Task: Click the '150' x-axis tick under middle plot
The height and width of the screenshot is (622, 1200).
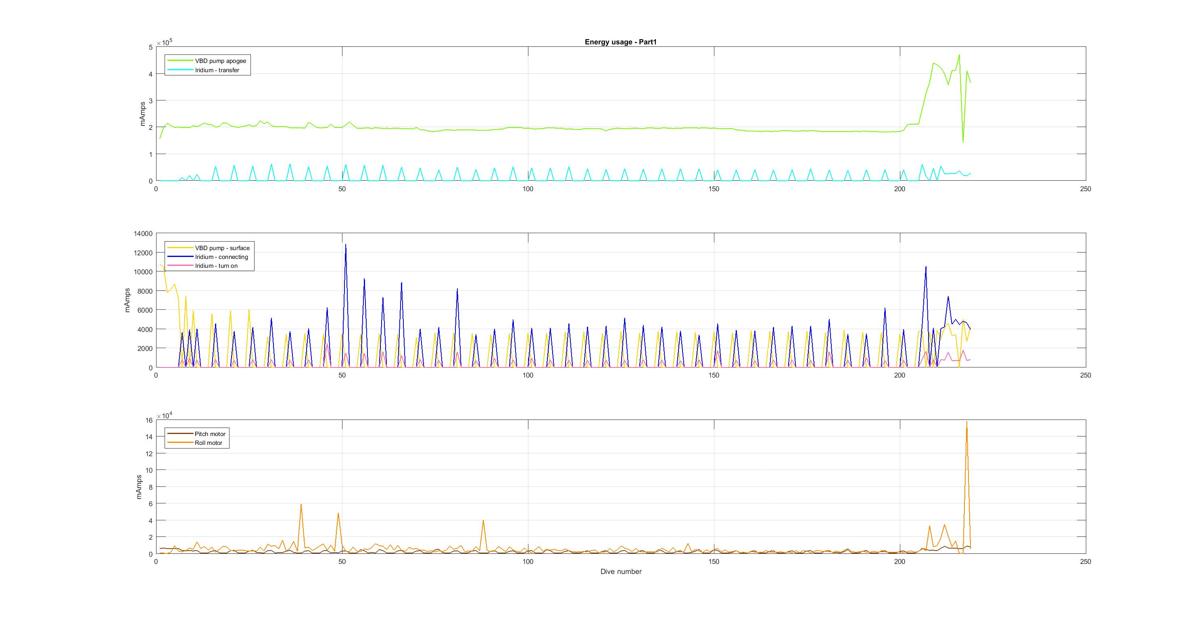Action: (714, 375)
